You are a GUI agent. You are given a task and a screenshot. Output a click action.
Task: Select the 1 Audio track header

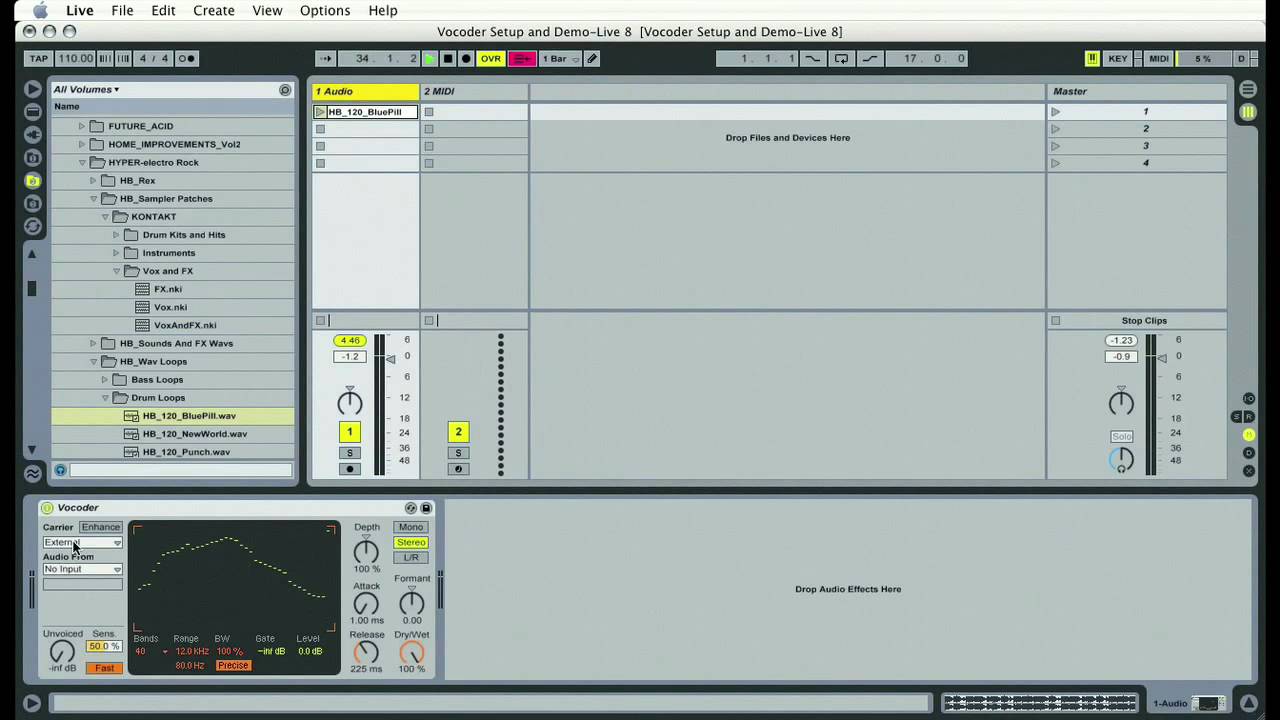tap(365, 91)
